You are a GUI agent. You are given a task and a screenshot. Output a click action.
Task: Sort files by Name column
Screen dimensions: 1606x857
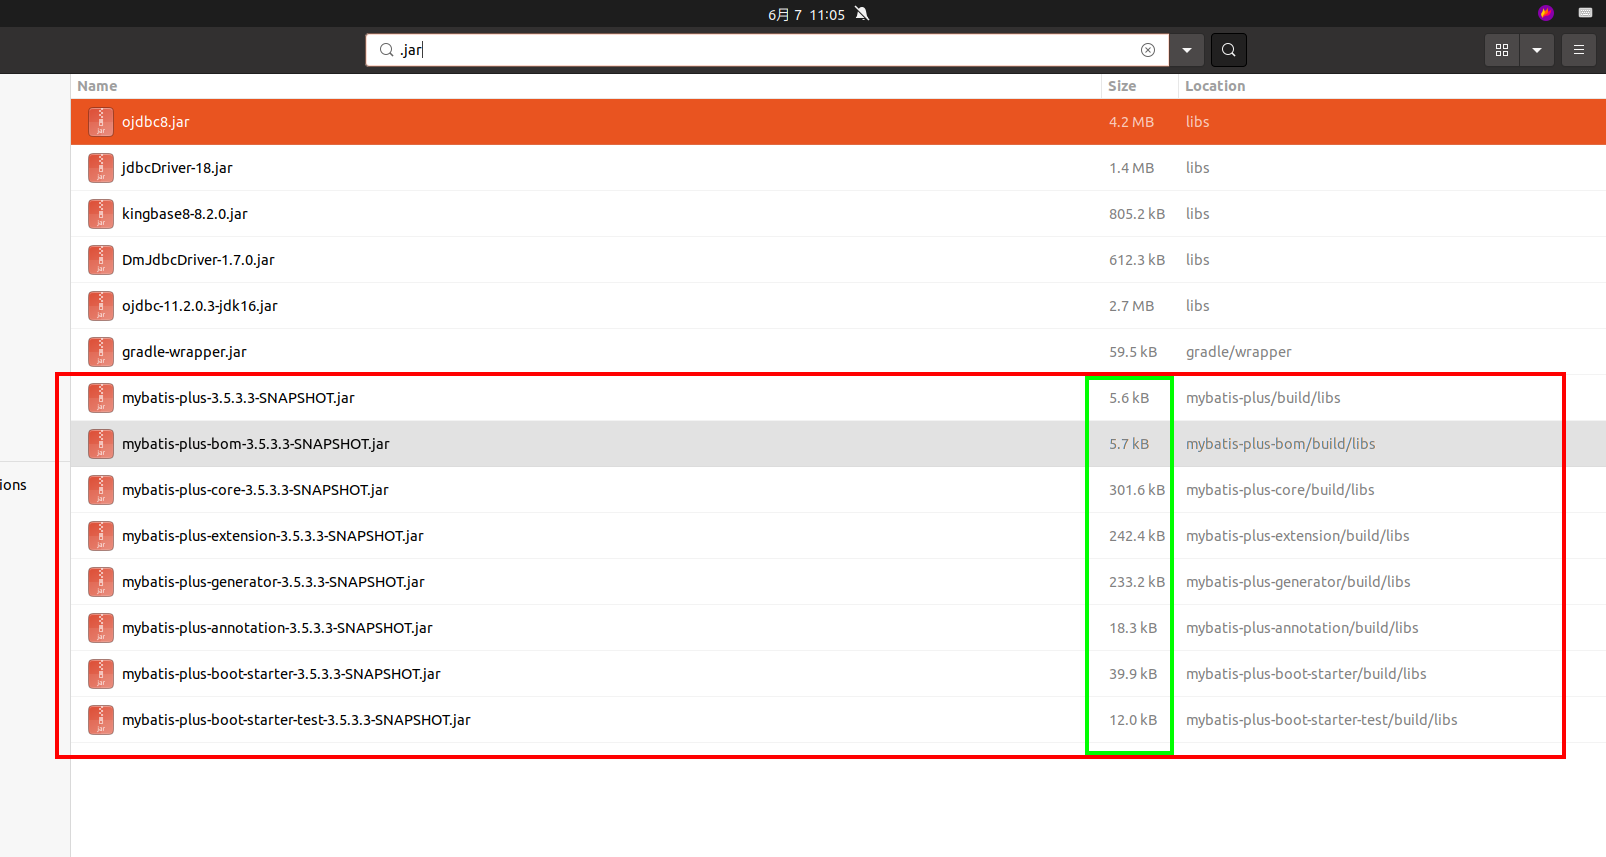[x=97, y=86]
